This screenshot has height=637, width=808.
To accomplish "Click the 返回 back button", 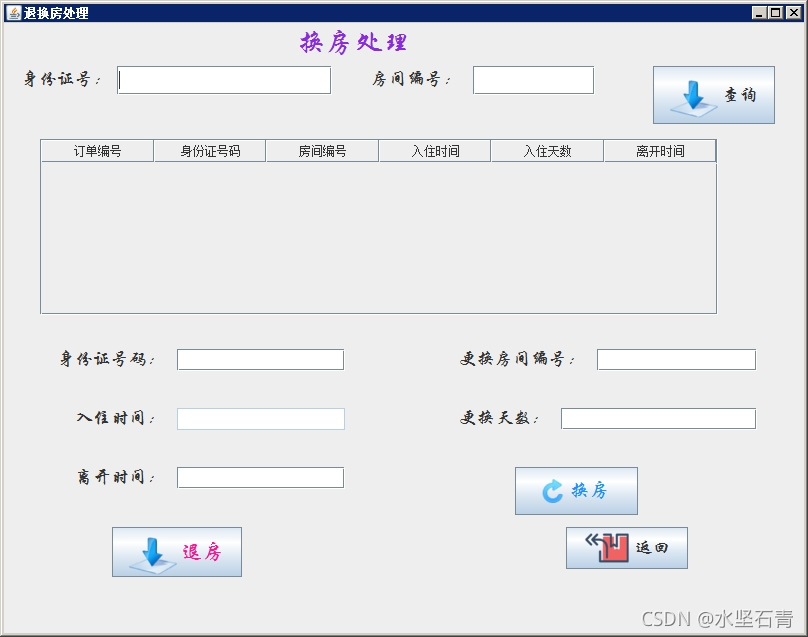I will 627,548.
